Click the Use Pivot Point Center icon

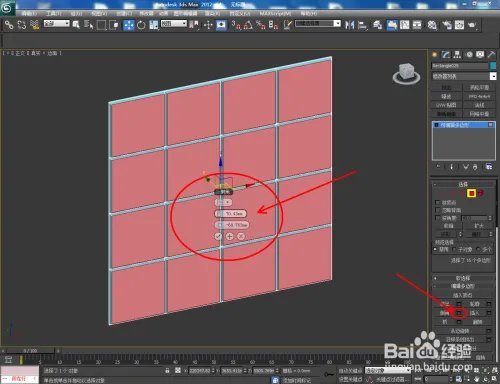[x=194, y=25]
